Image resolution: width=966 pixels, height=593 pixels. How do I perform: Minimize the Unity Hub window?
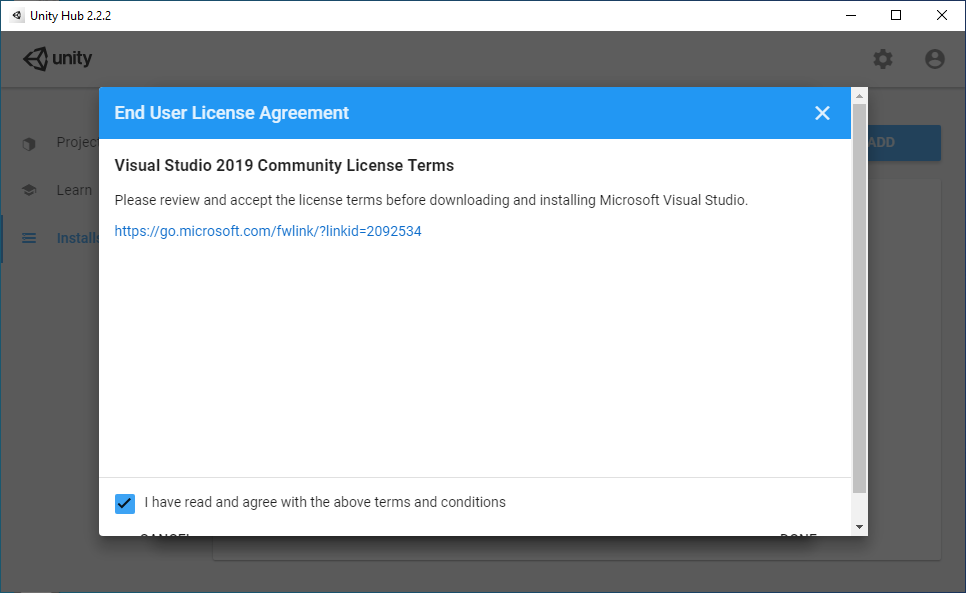851,15
